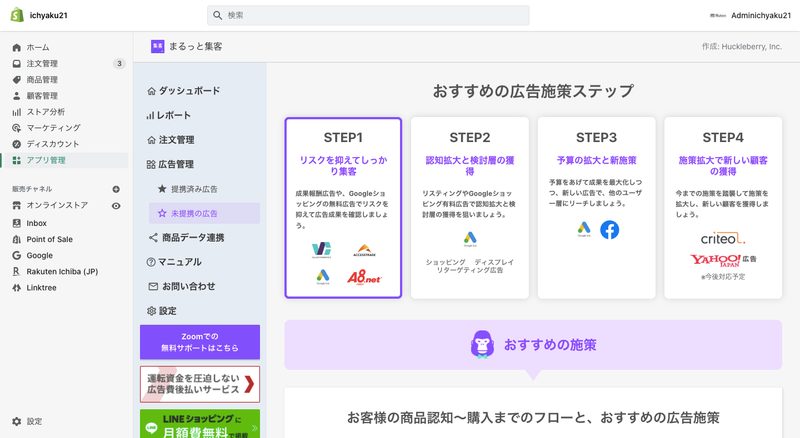
Task: Select the 未提携の広告 submenu item
Action: pos(204,213)
